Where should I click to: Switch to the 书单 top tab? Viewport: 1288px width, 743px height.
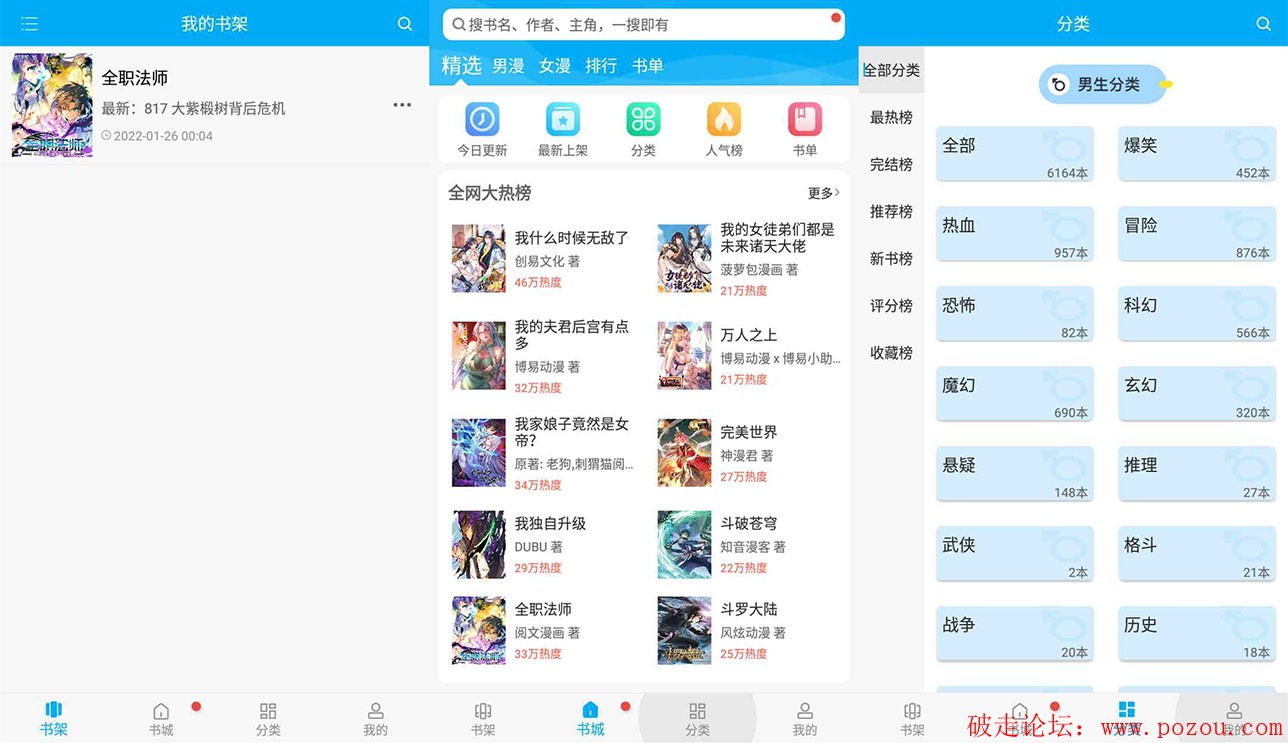pos(647,66)
